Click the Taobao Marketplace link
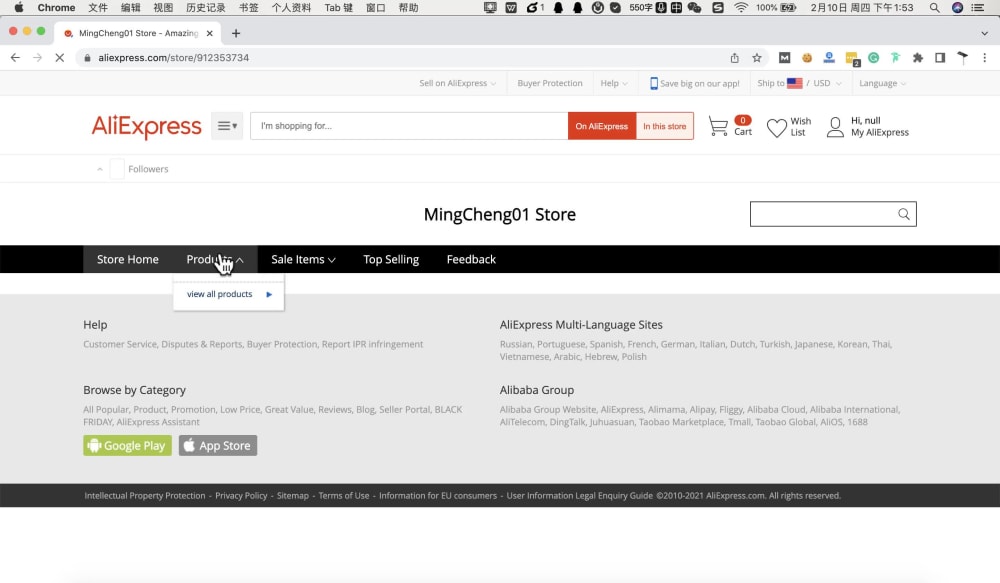 pos(681,422)
